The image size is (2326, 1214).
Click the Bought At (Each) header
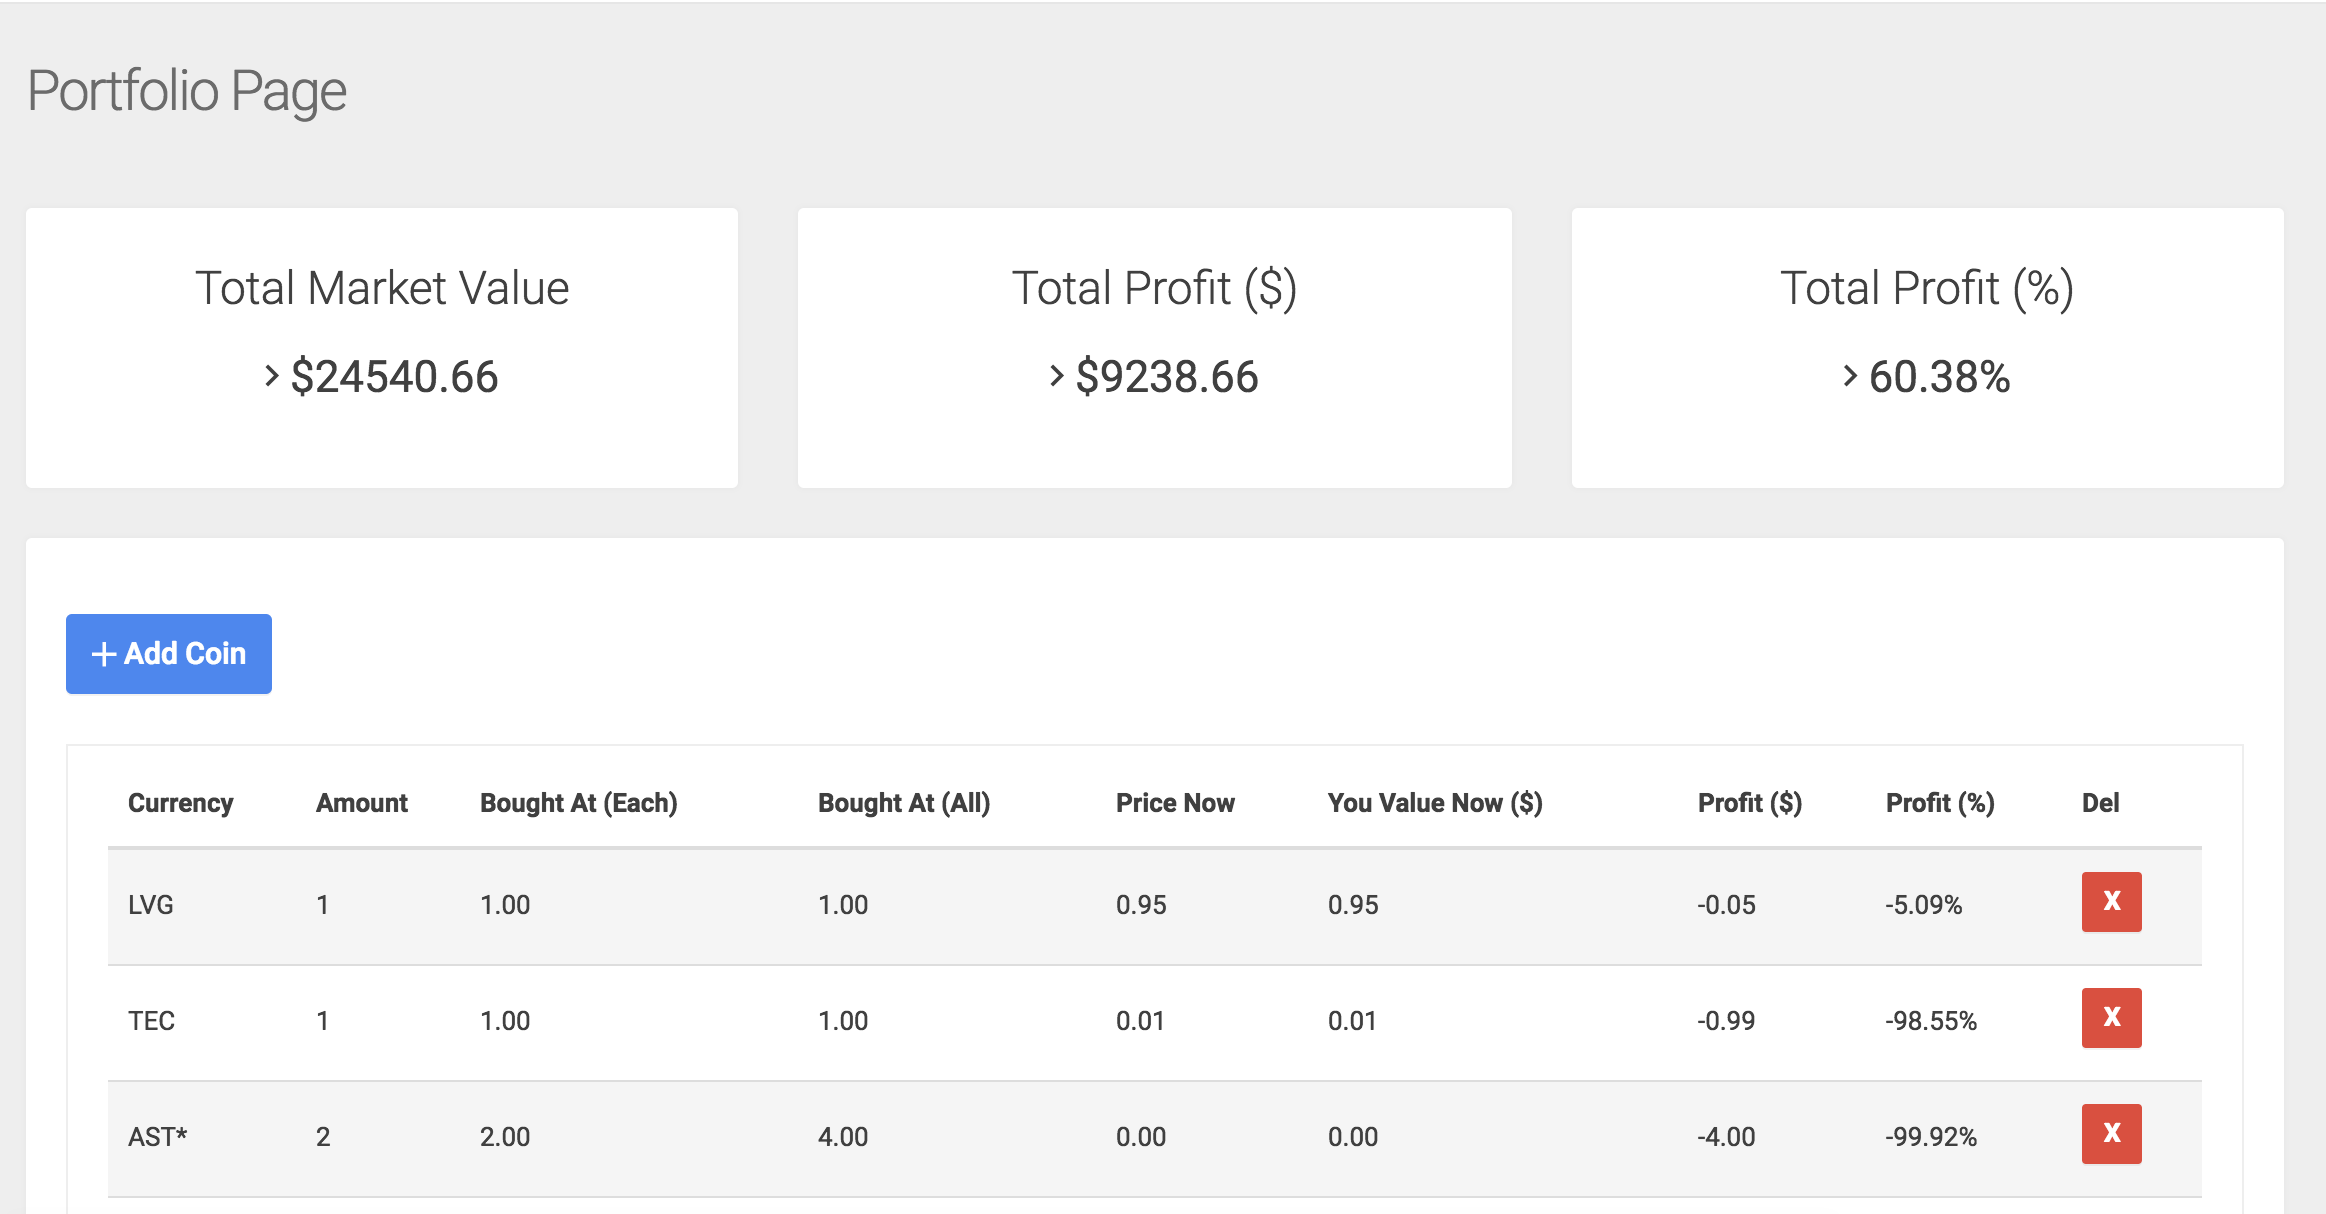578,803
